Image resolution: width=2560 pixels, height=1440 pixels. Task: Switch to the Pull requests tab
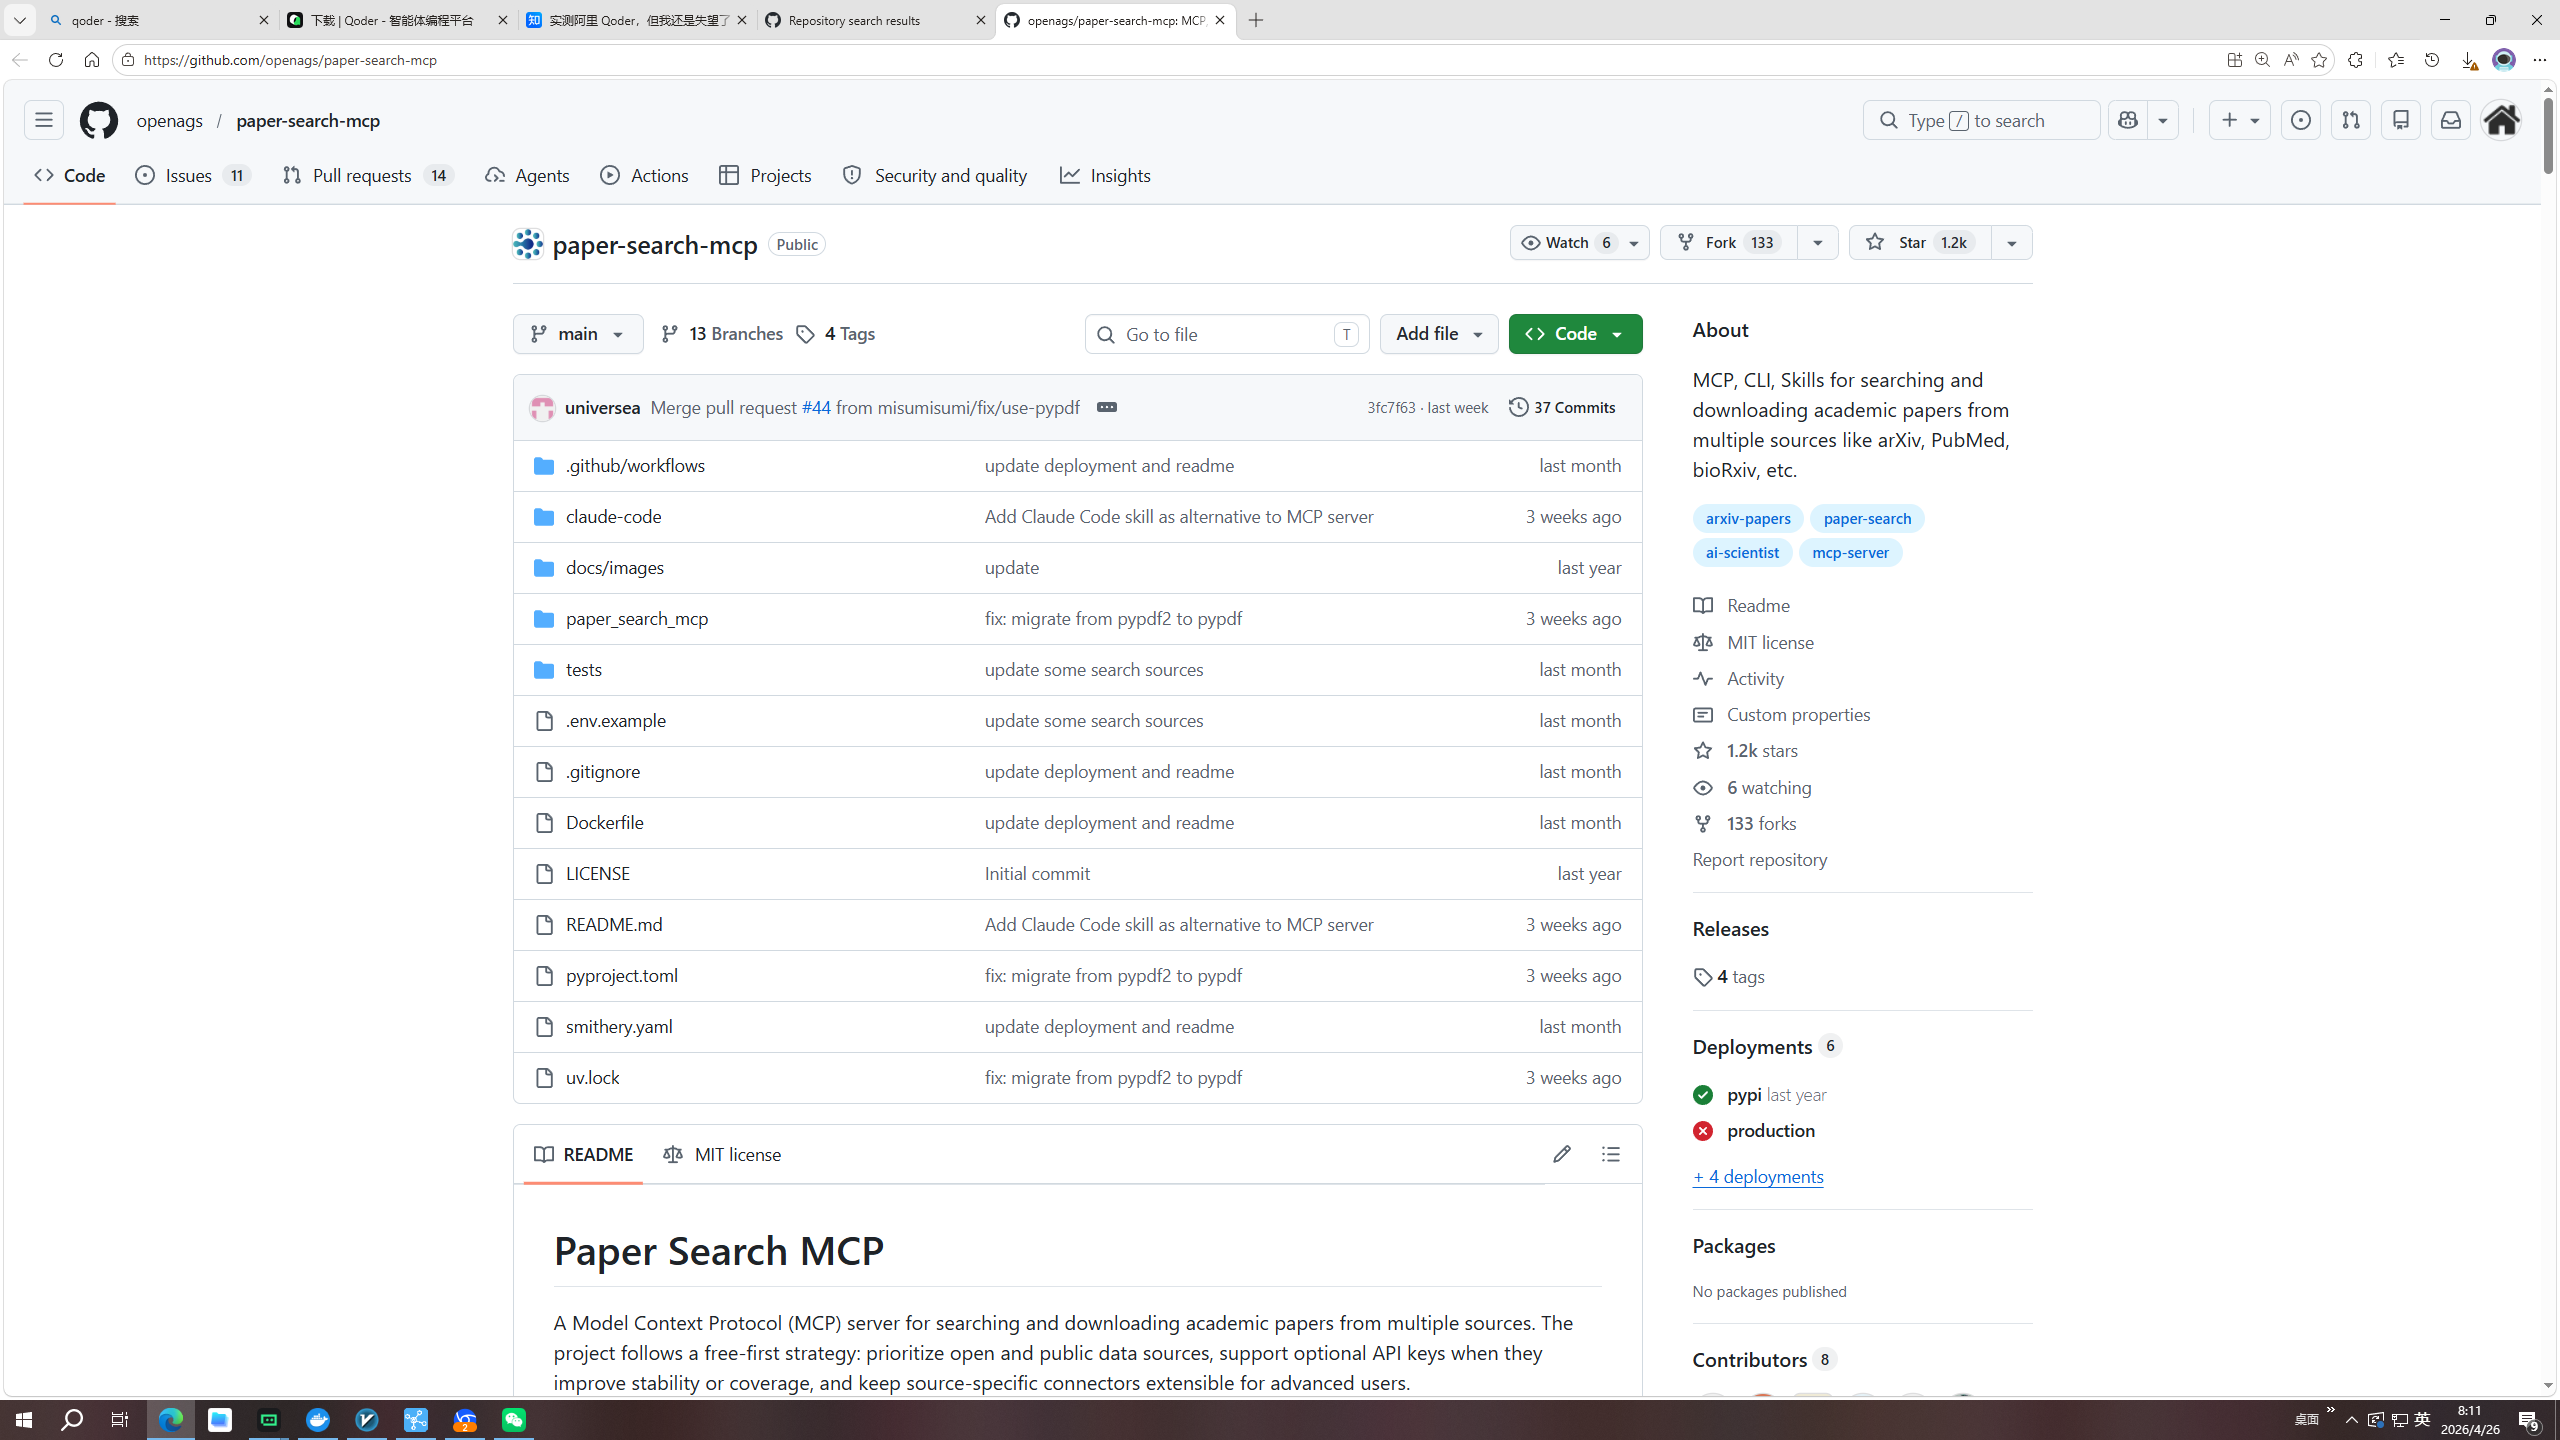(368, 176)
